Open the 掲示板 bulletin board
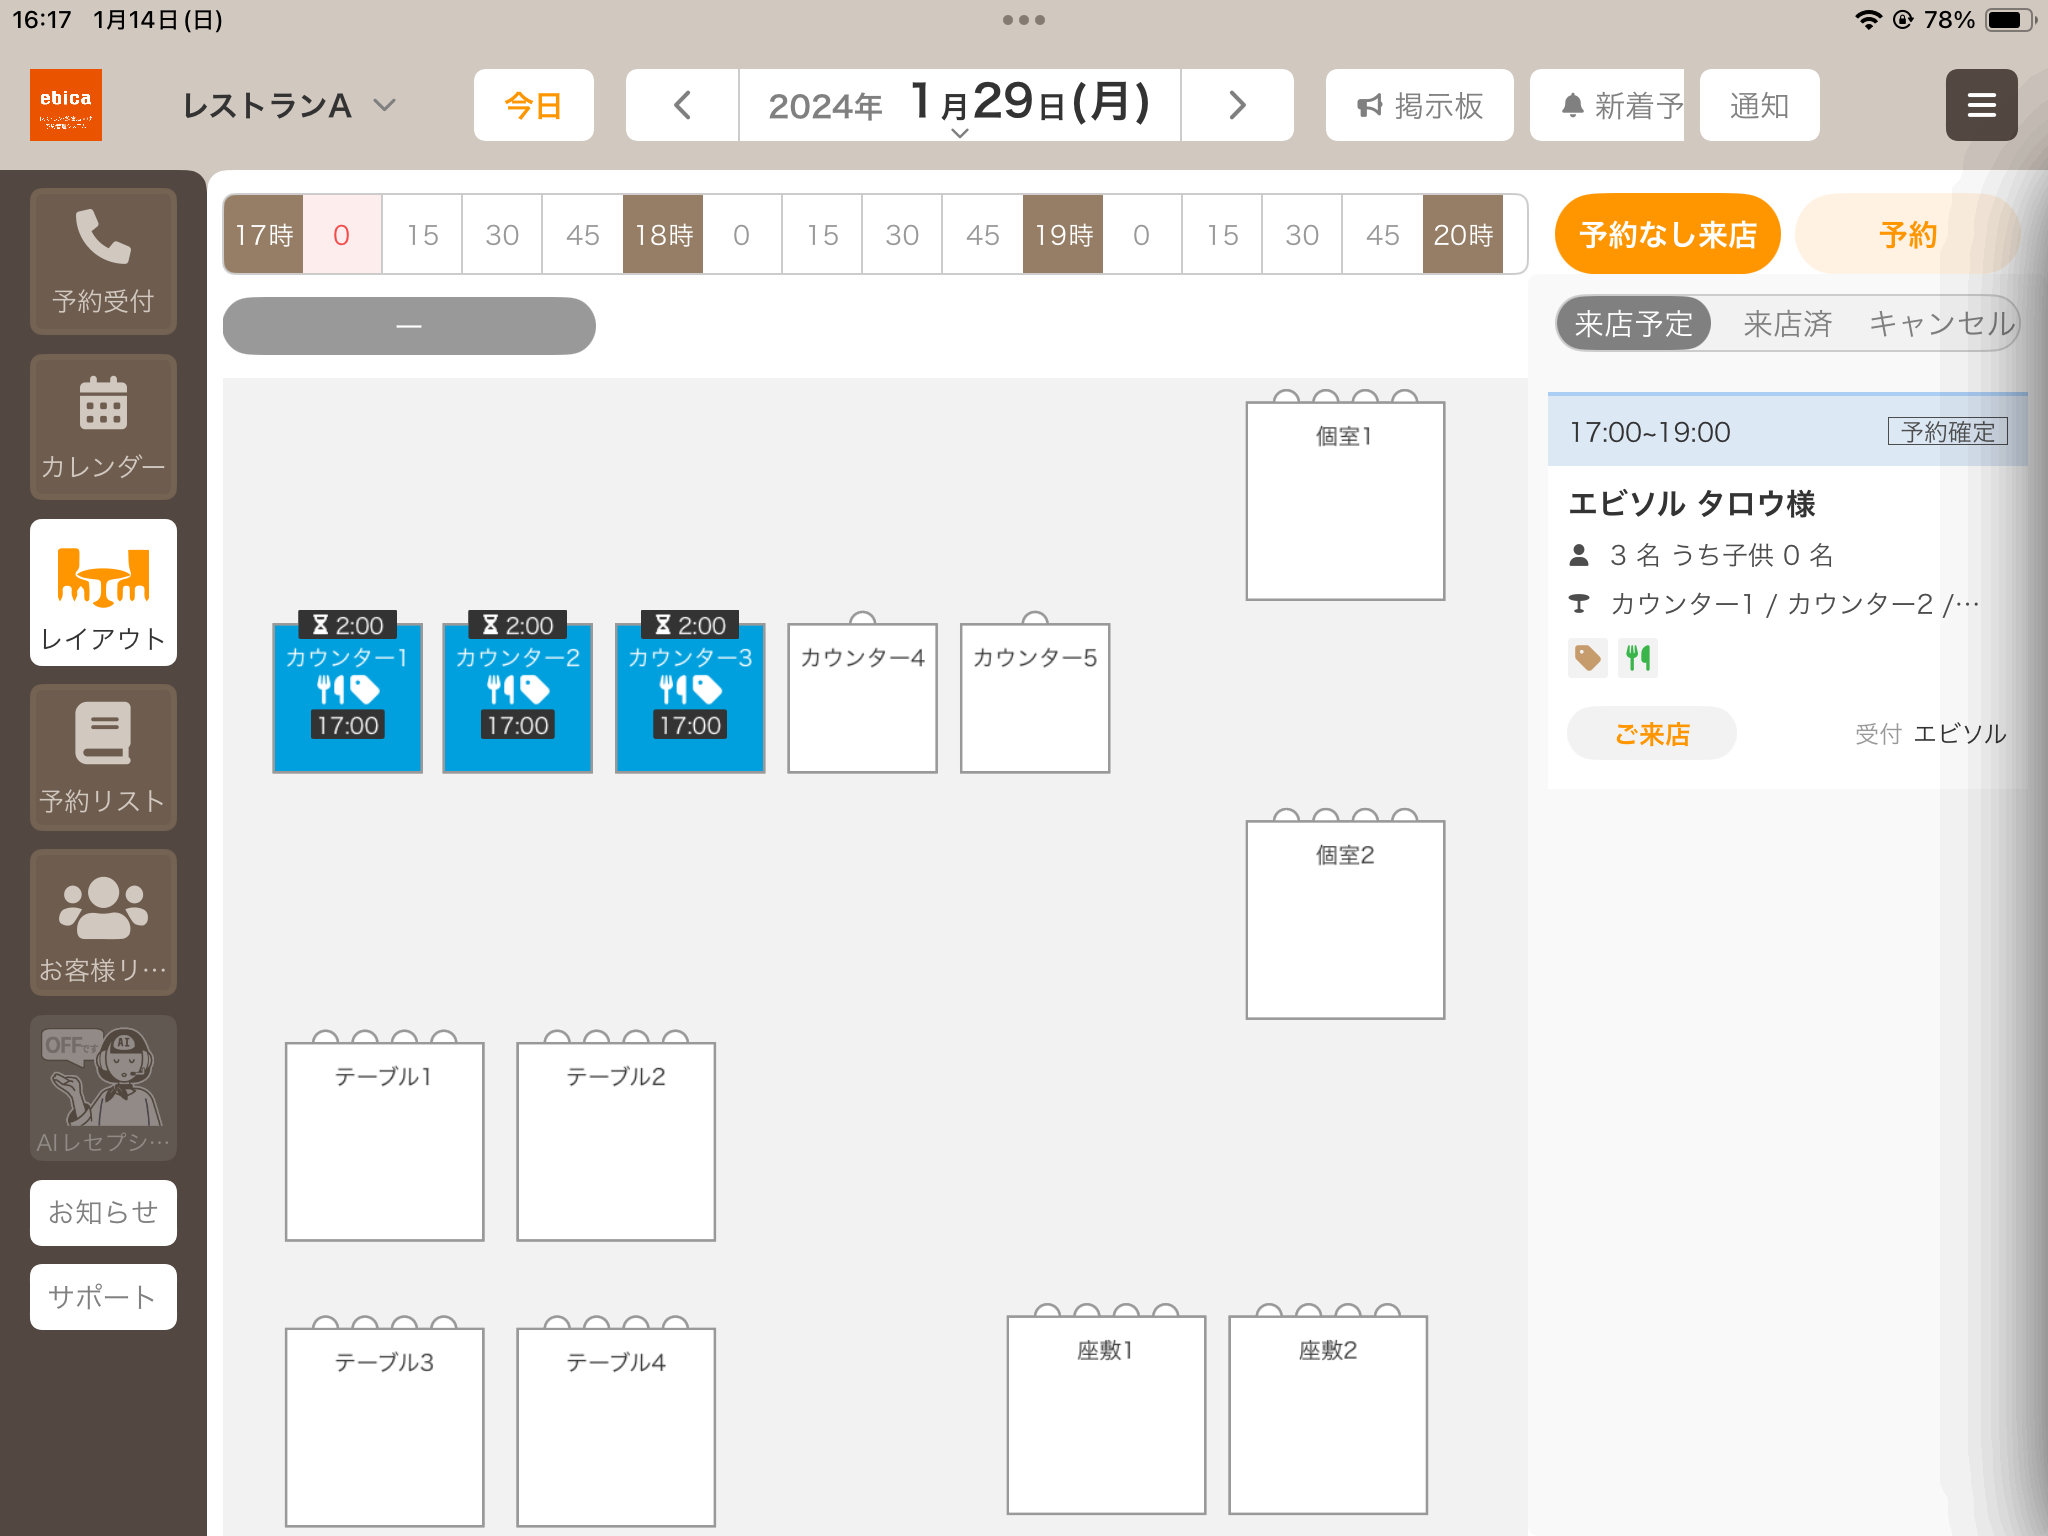Image resolution: width=2048 pixels, height=1536 pixels. click(x=1419, y=105)
